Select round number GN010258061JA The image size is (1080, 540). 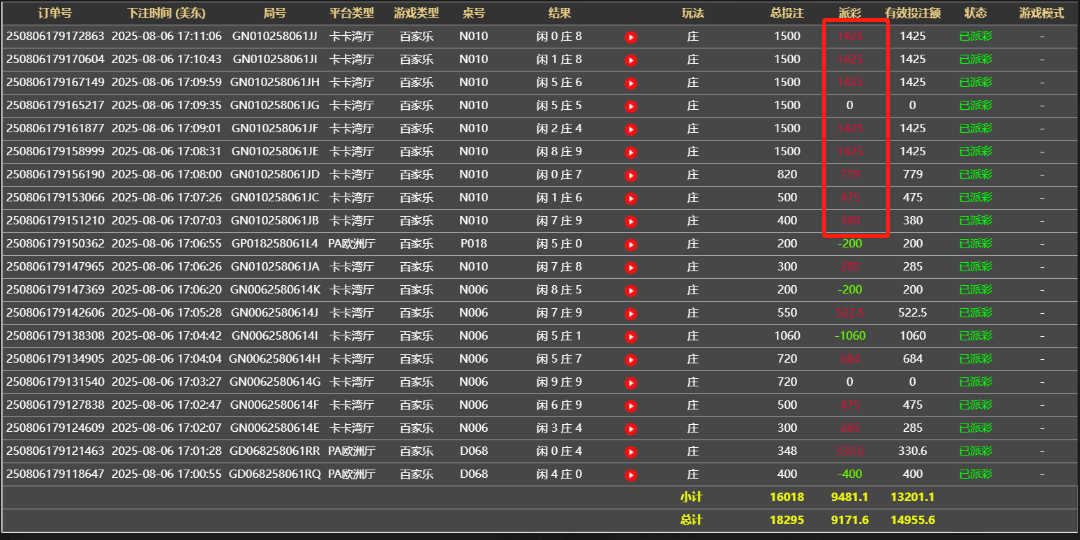pyautogui.click(x=275, y=267)
